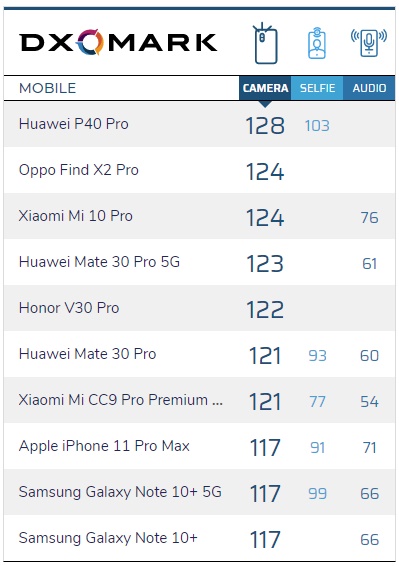Select the audio microphone phone icon

pos(369,43)
